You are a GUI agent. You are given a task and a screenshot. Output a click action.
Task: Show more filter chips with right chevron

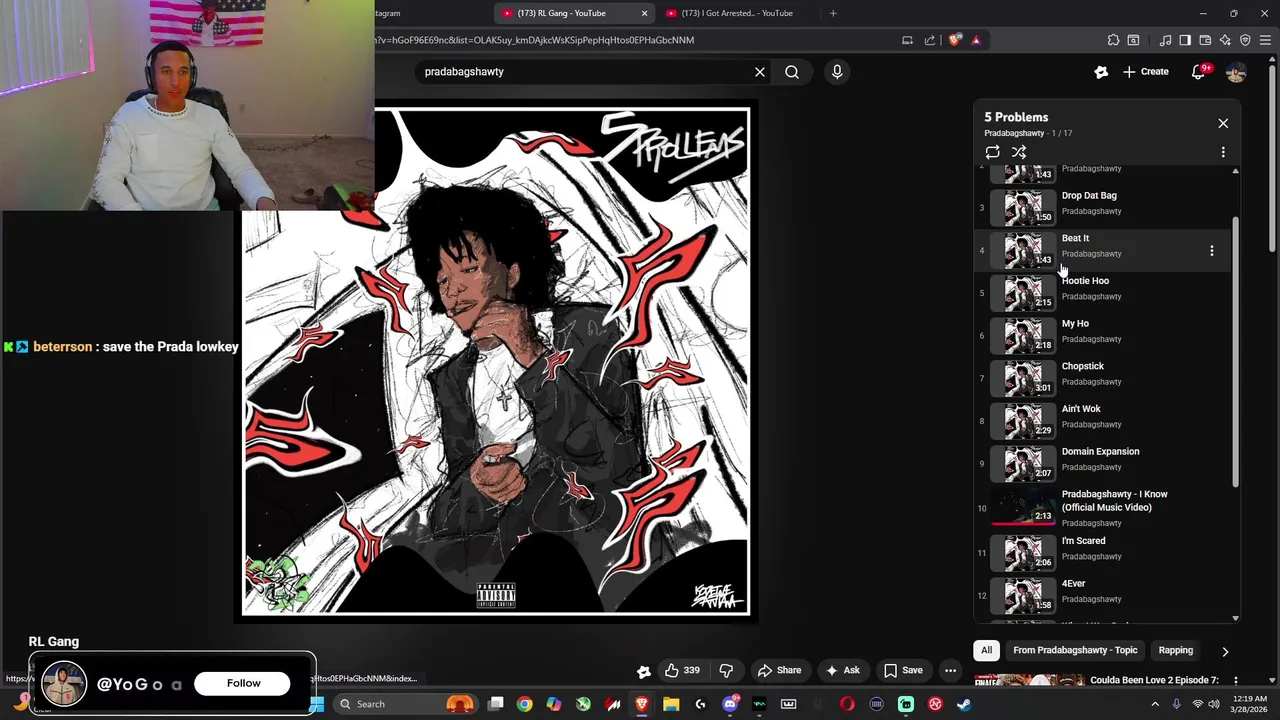click(1225, 651)
